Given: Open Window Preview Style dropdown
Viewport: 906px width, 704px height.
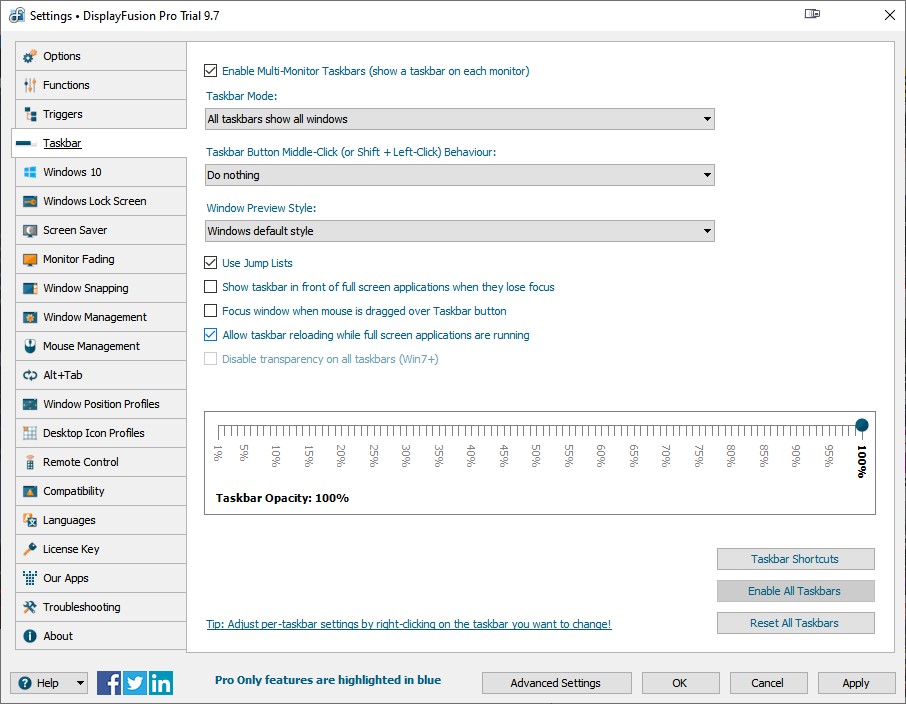Looking at the screenshot, I should 460,231.
